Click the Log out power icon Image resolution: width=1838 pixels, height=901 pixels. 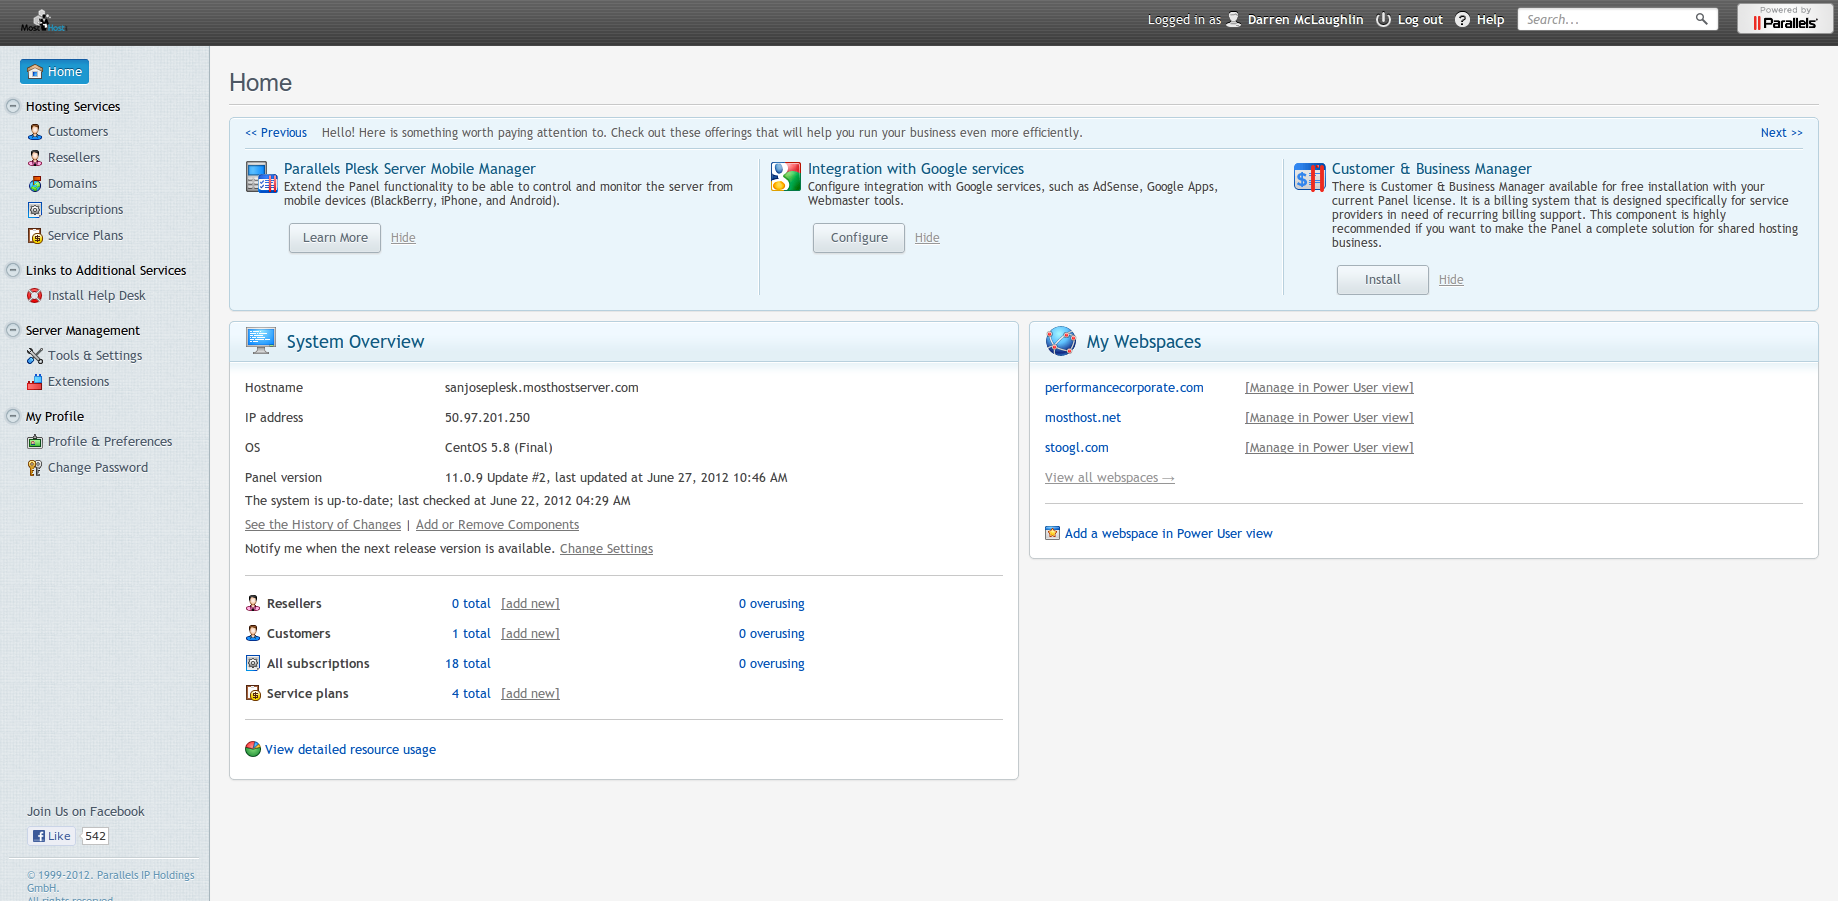pos(1383,20)
